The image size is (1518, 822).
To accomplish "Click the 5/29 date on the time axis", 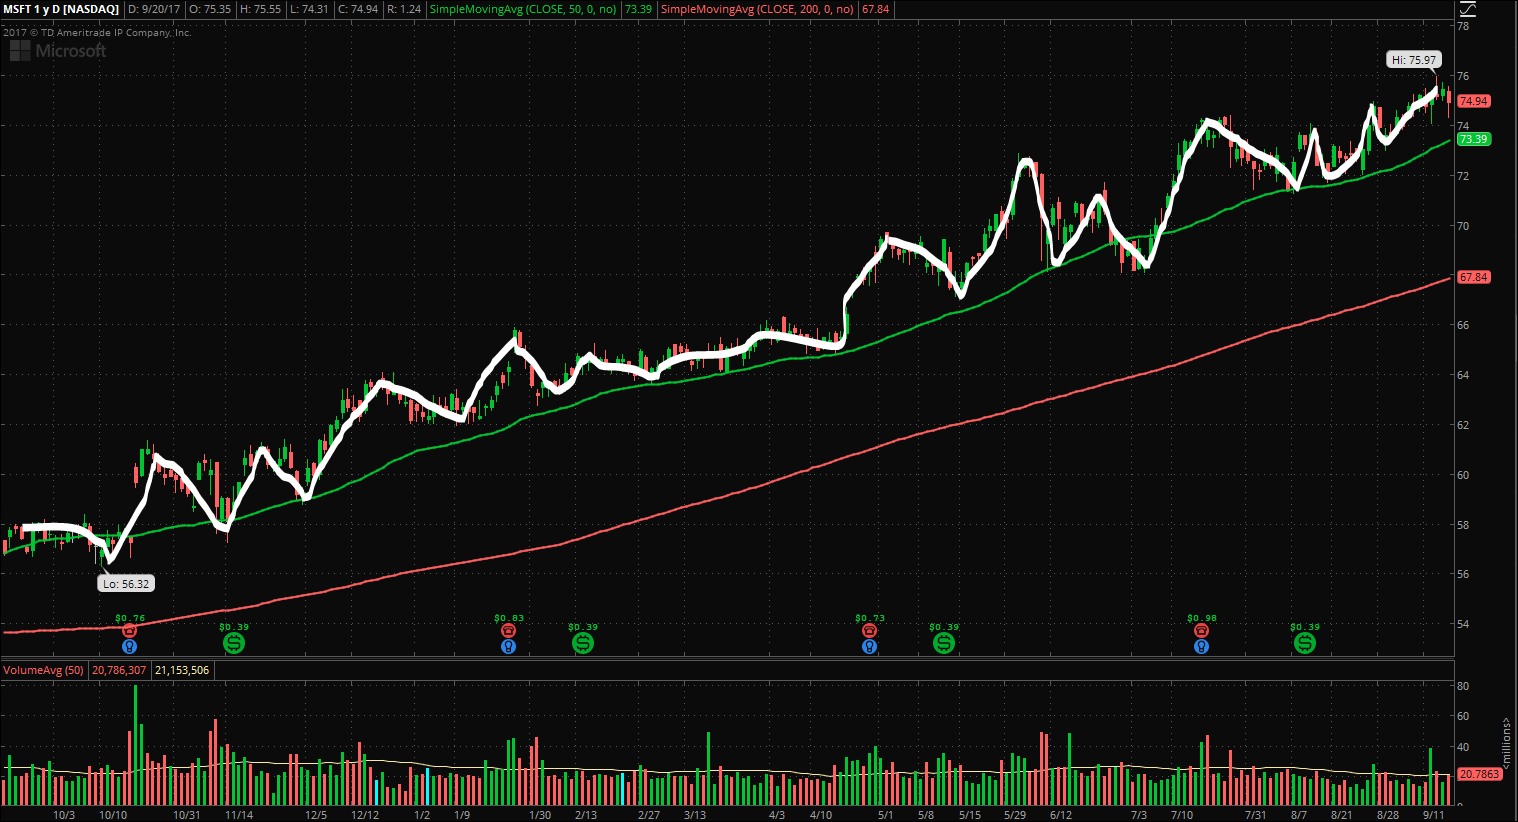I will tap(1015, 815).
